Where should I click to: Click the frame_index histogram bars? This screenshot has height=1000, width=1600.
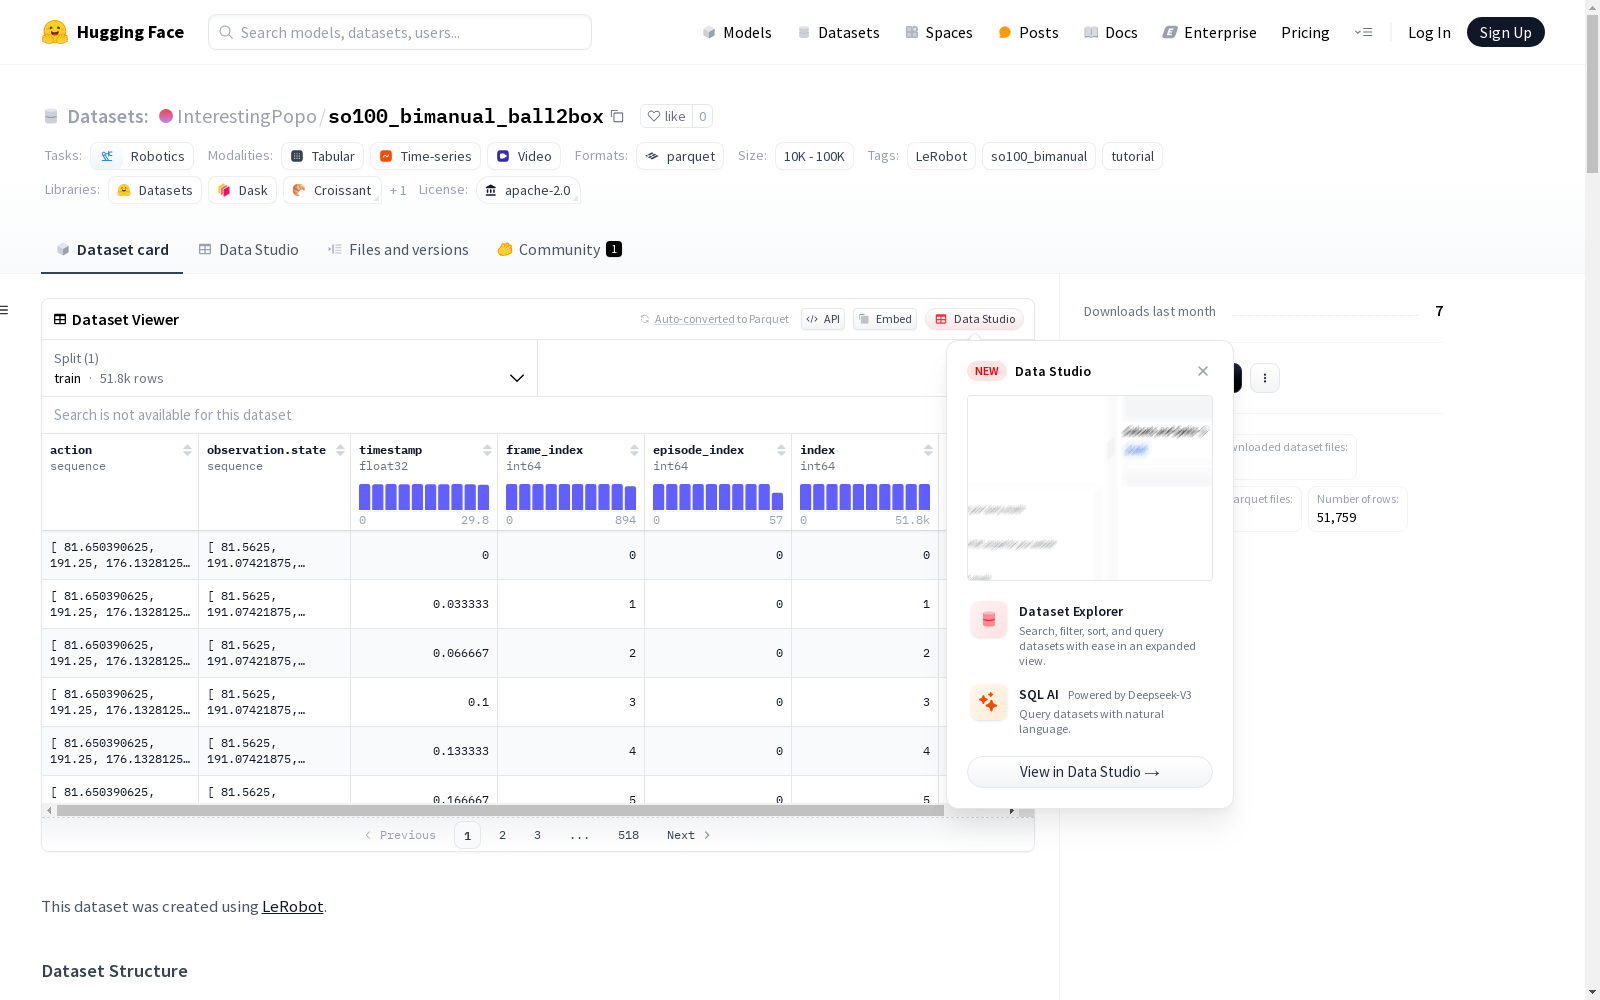[x=571, y=497]
